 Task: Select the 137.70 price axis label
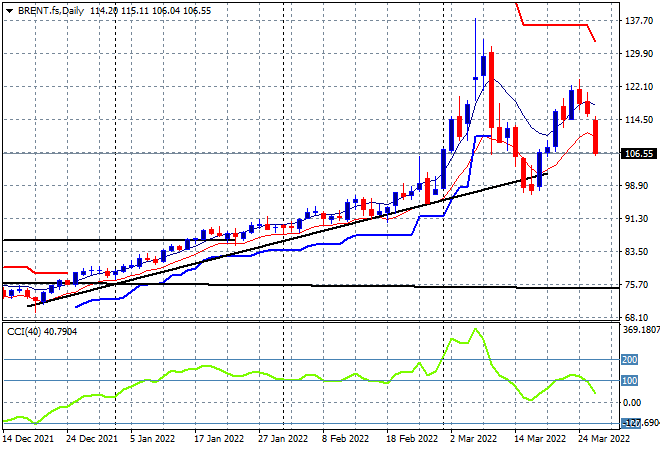point(639,21)
